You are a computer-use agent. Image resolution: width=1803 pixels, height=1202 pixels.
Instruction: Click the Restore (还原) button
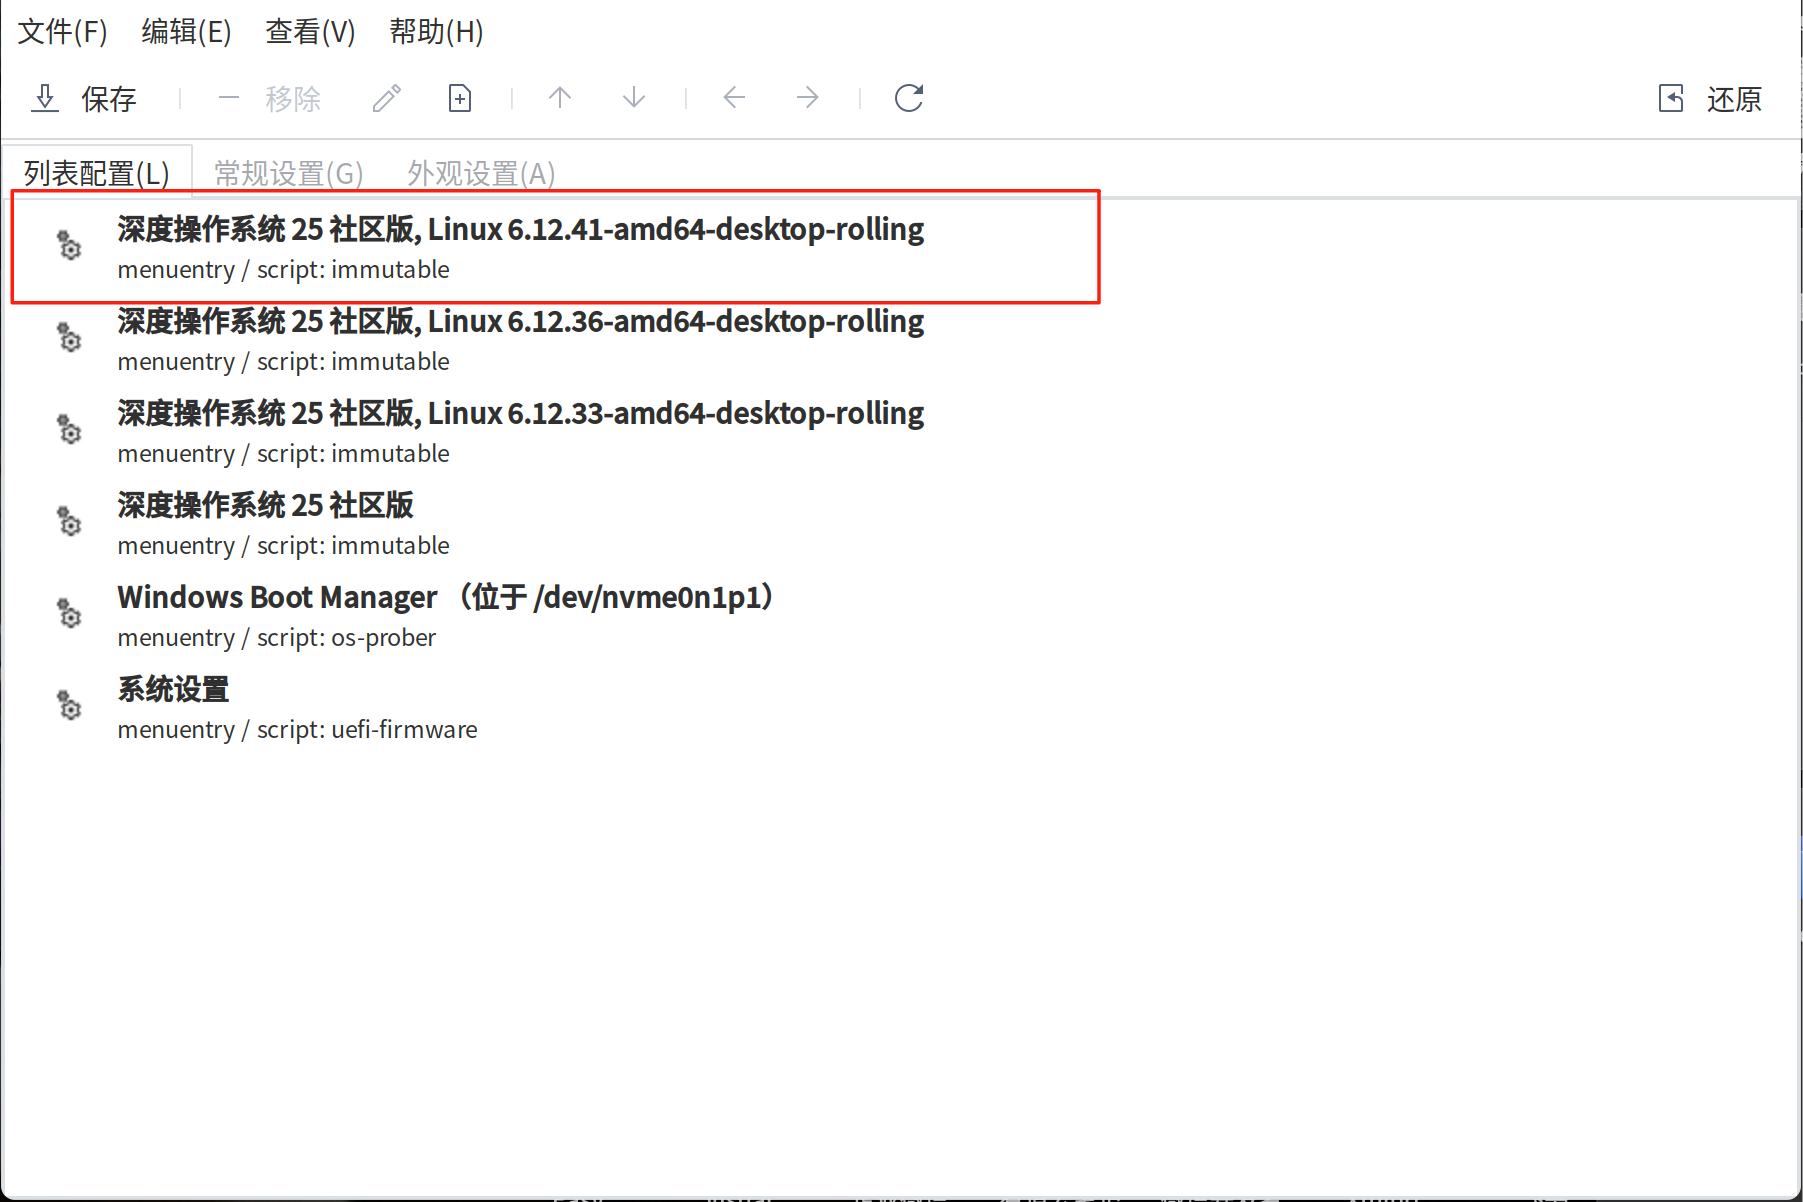[x=1710, y=98]
